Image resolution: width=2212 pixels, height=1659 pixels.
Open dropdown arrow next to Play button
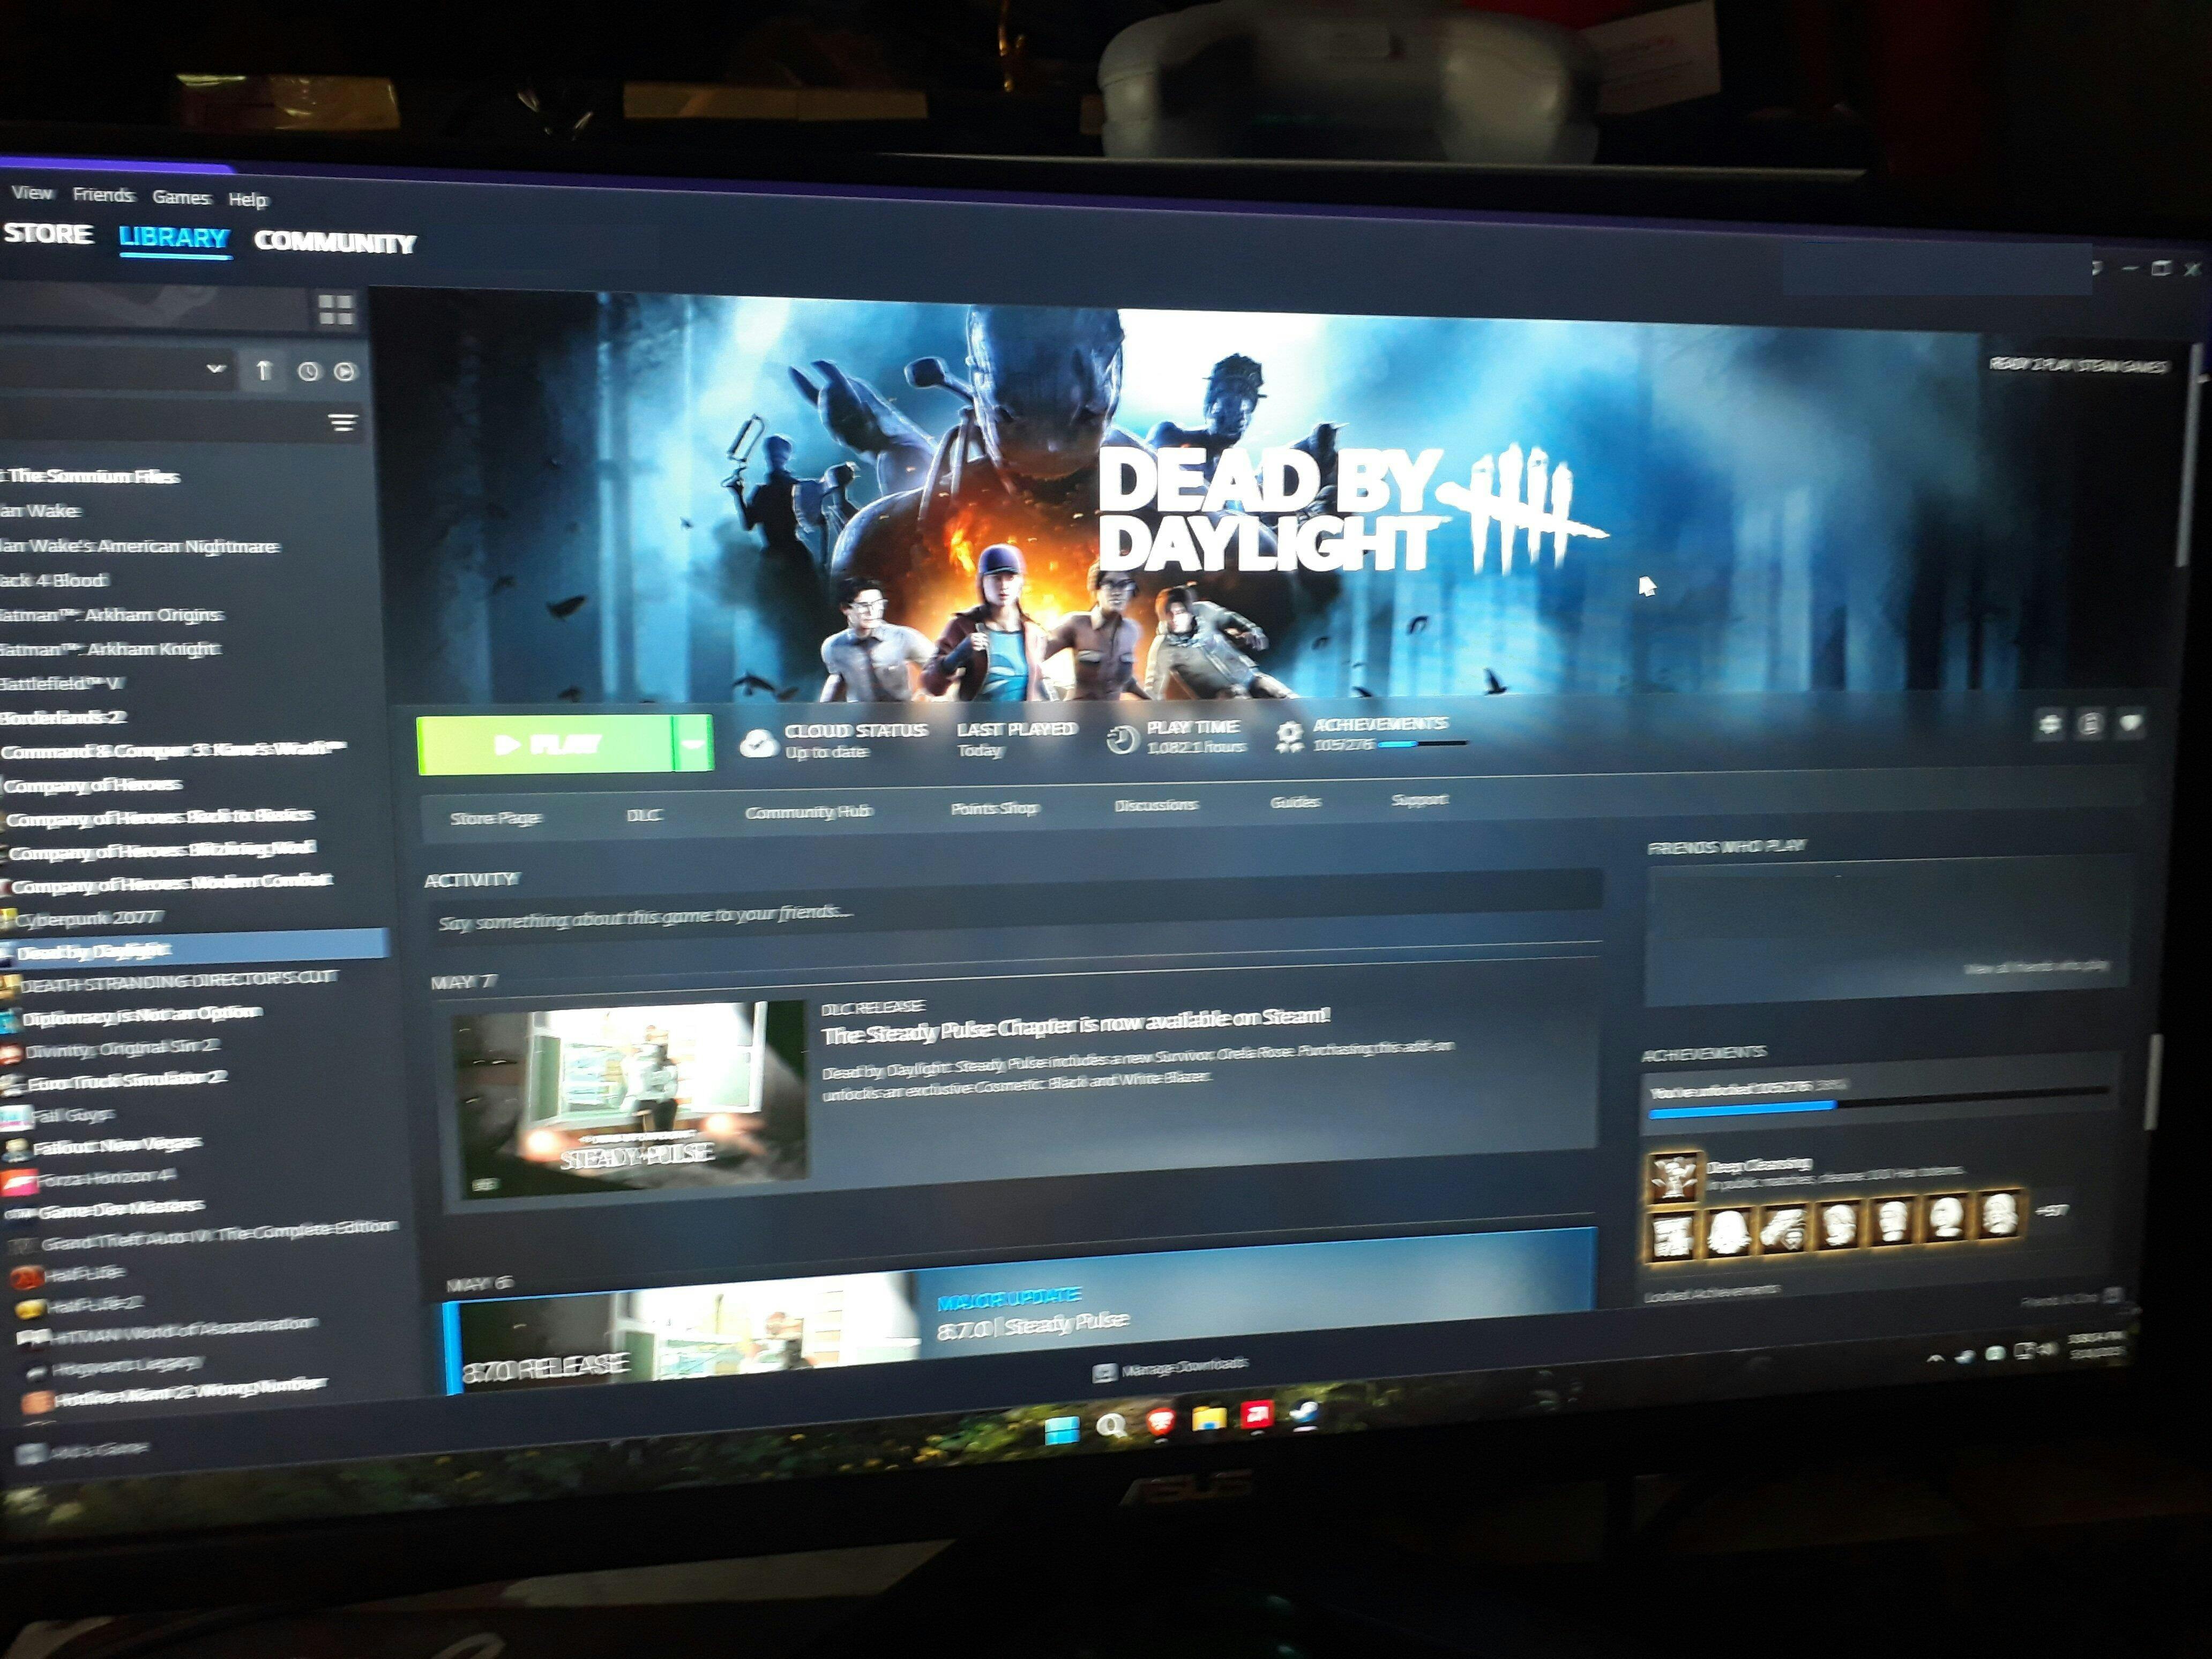pos(693,743)
